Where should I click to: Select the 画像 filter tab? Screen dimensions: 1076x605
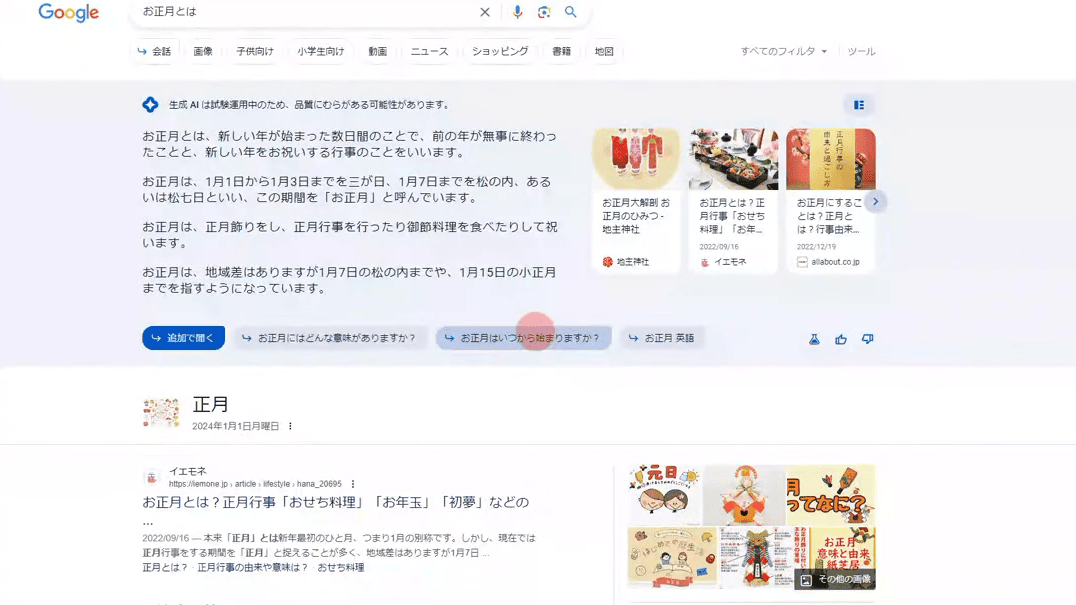pos(202,51)
